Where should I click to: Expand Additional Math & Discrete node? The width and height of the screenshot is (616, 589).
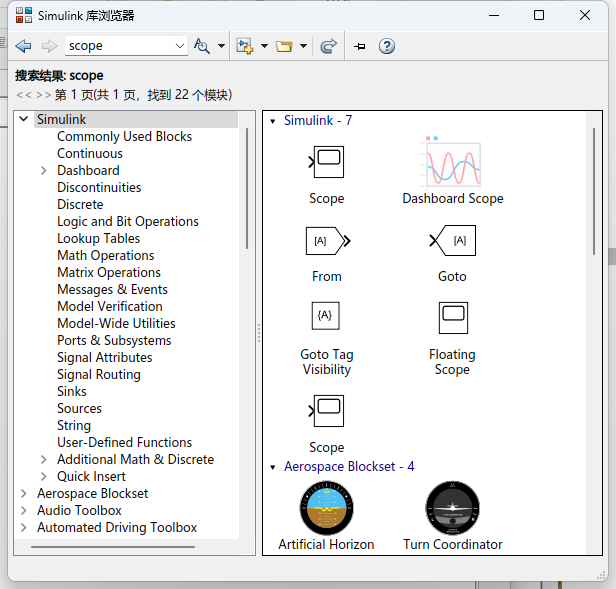click(x=44, y=459)
